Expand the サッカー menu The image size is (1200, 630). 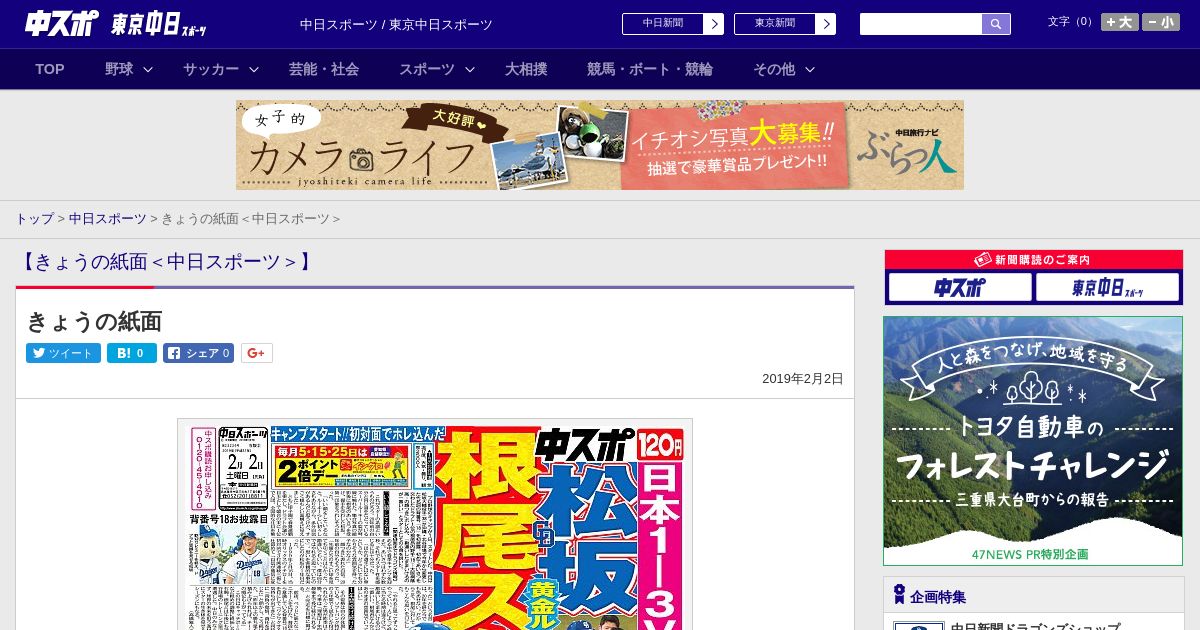coord(221,69)
